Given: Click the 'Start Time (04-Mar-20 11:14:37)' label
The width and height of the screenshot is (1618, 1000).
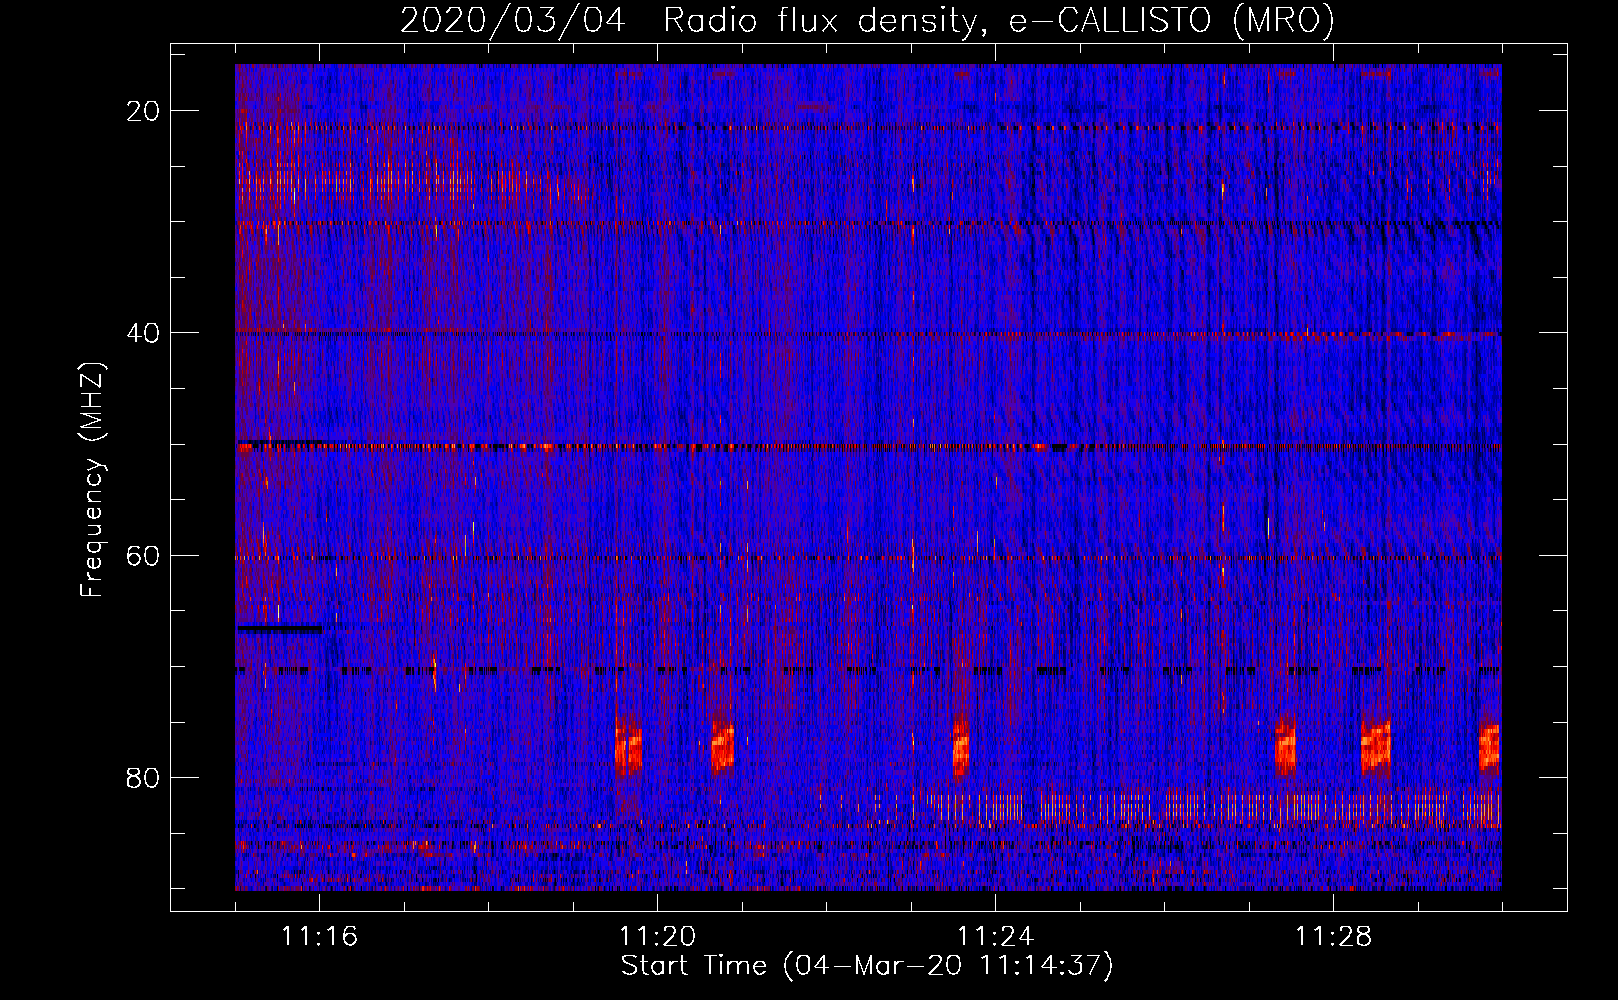Looking at the screenshot, I should click(867, 966).
